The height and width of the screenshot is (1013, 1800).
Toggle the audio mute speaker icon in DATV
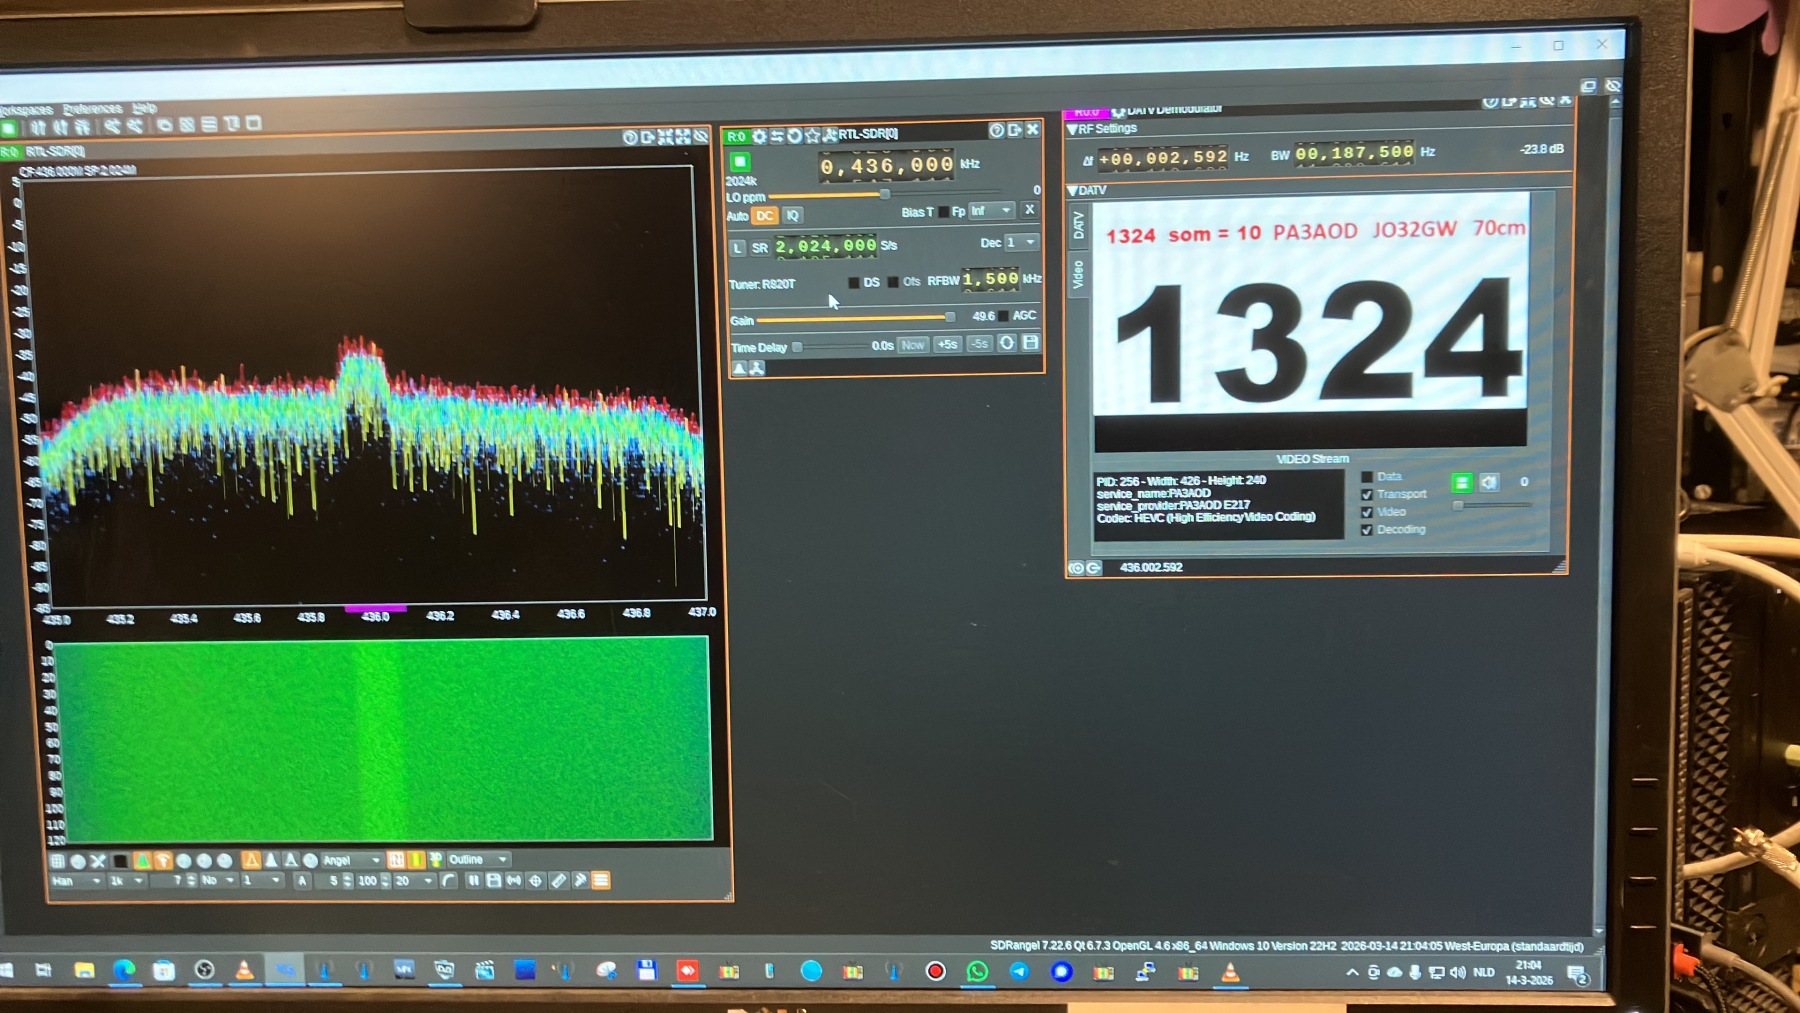point(1489,482)
